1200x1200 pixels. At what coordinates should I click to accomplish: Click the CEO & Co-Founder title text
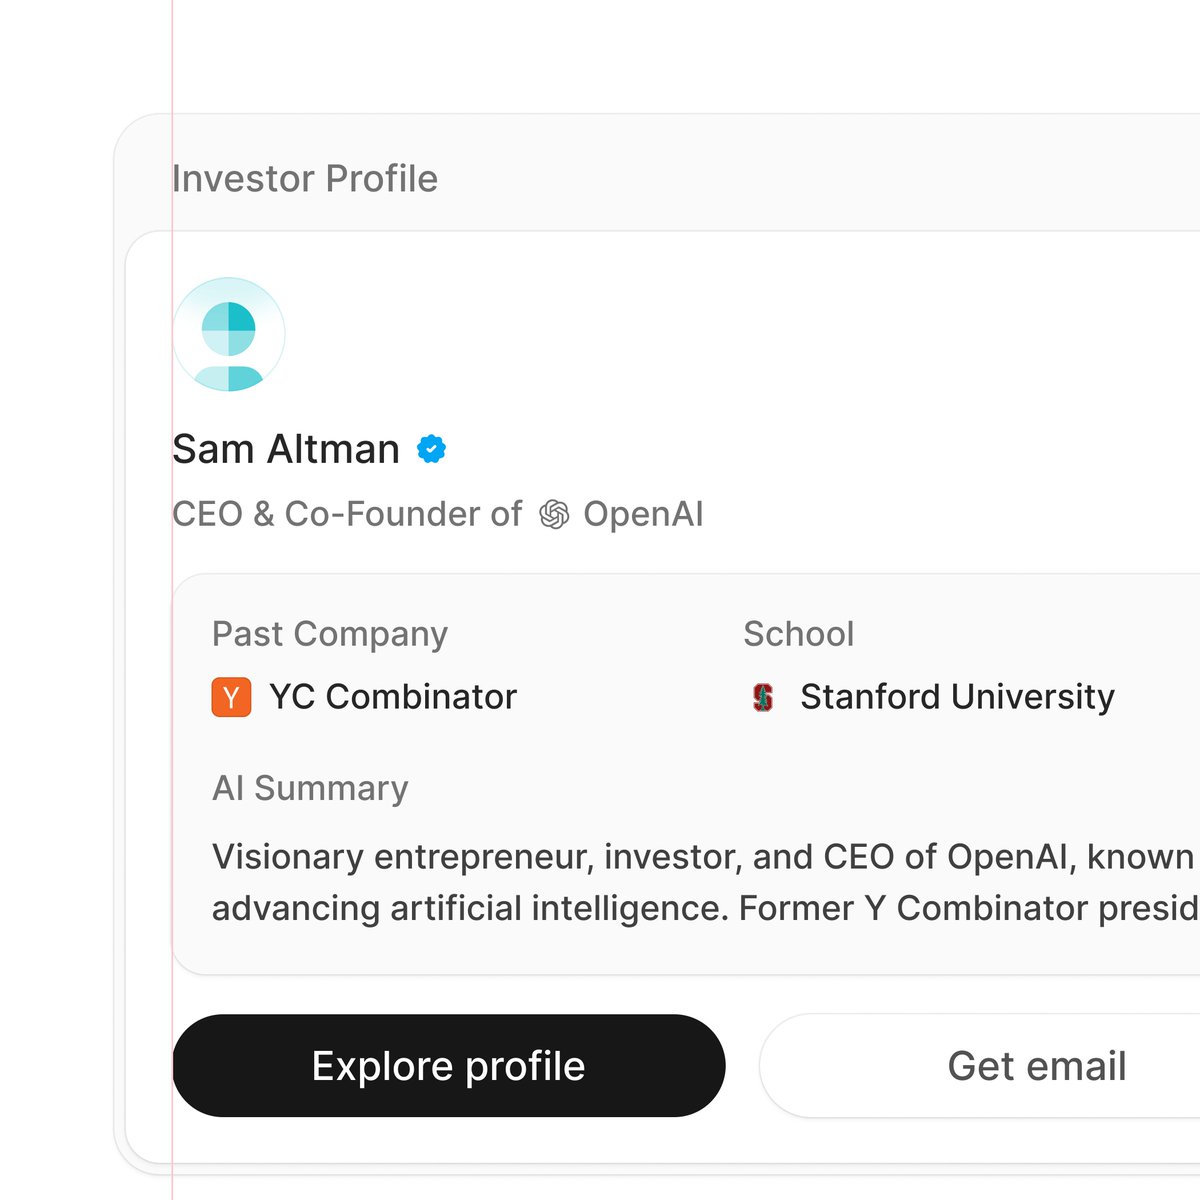pyautogui.click(x=347, y=515)
